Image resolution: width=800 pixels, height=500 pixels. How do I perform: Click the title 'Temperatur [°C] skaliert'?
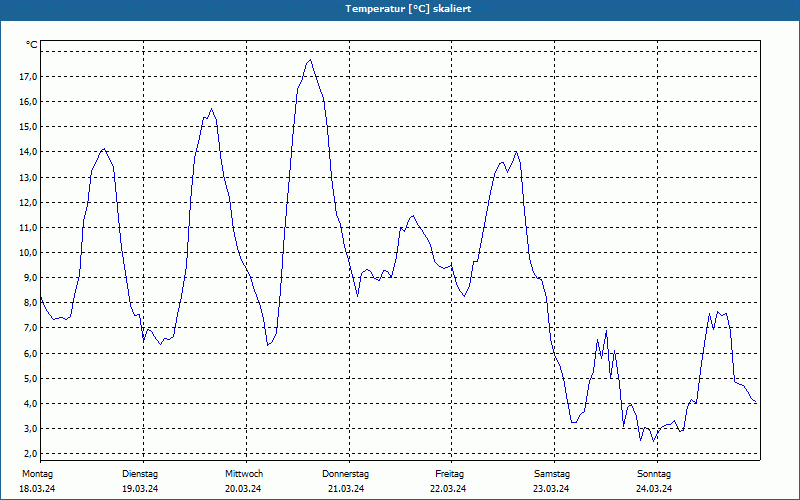pos(408,9)
